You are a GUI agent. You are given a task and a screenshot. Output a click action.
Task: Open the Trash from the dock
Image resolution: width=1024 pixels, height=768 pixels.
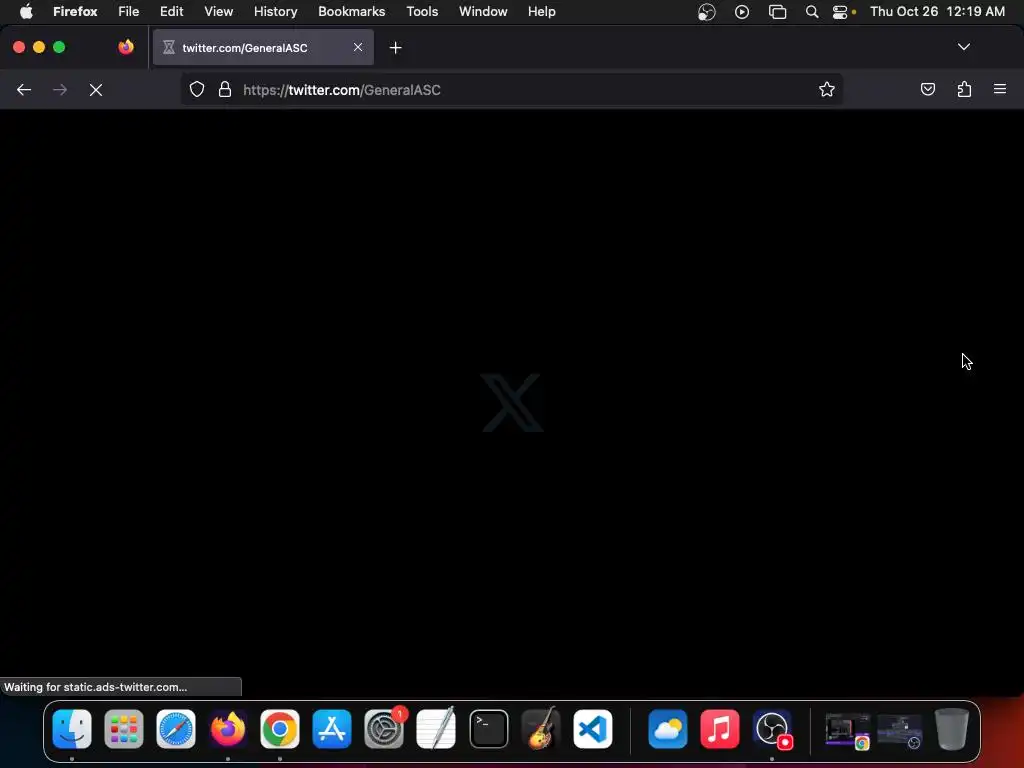click(x=952, y=729)
